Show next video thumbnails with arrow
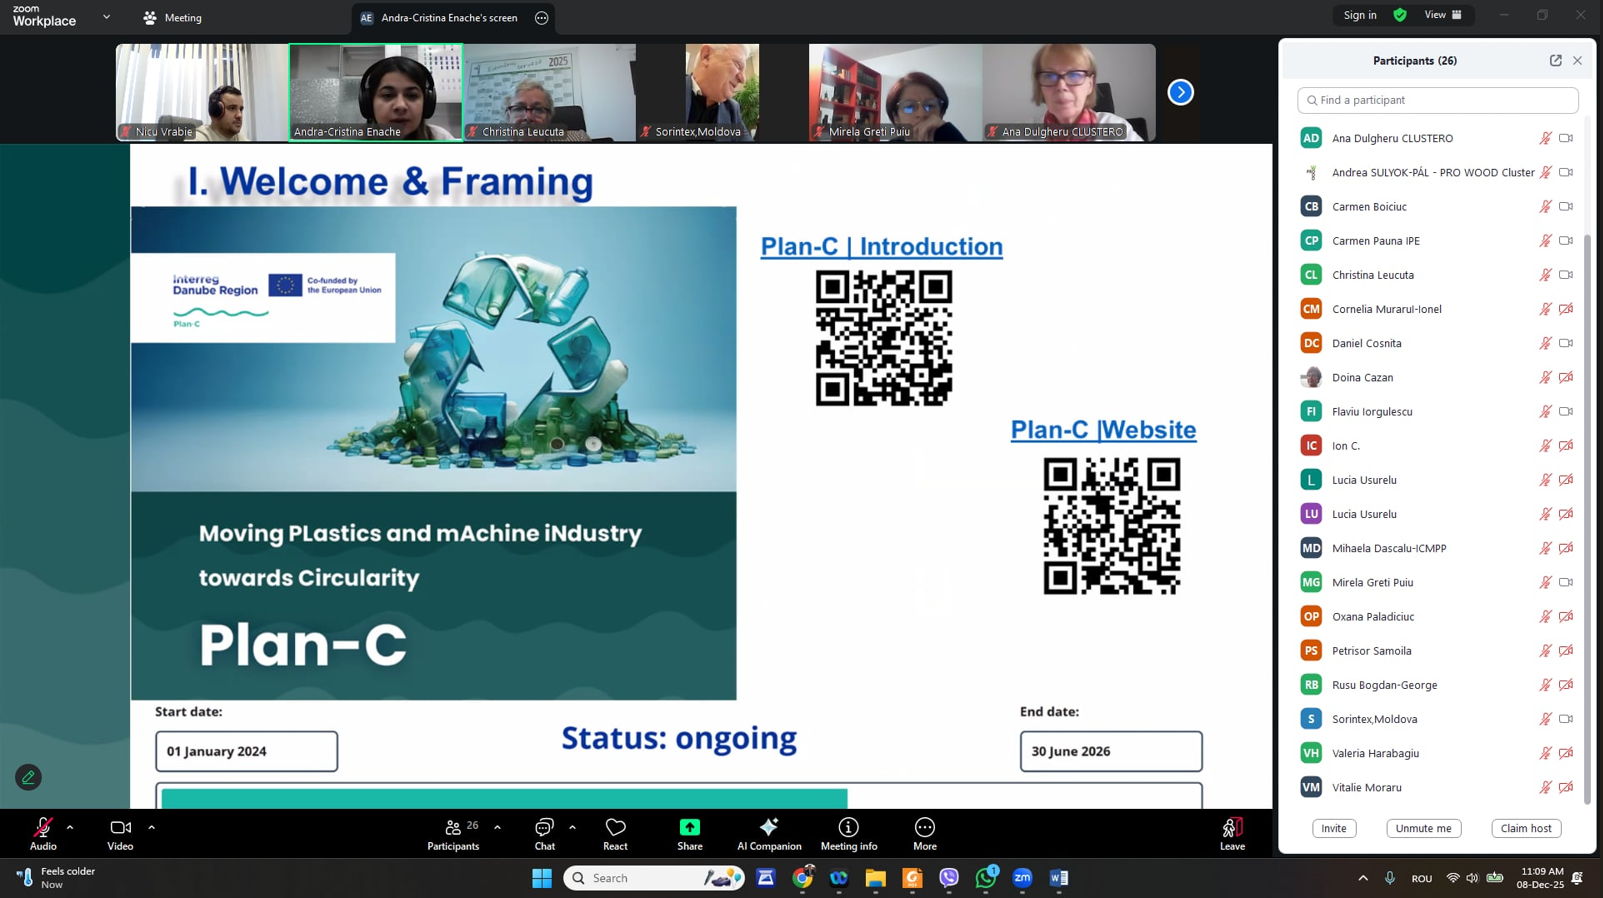Screen dimensions: 1603x898 point(1180,92)
